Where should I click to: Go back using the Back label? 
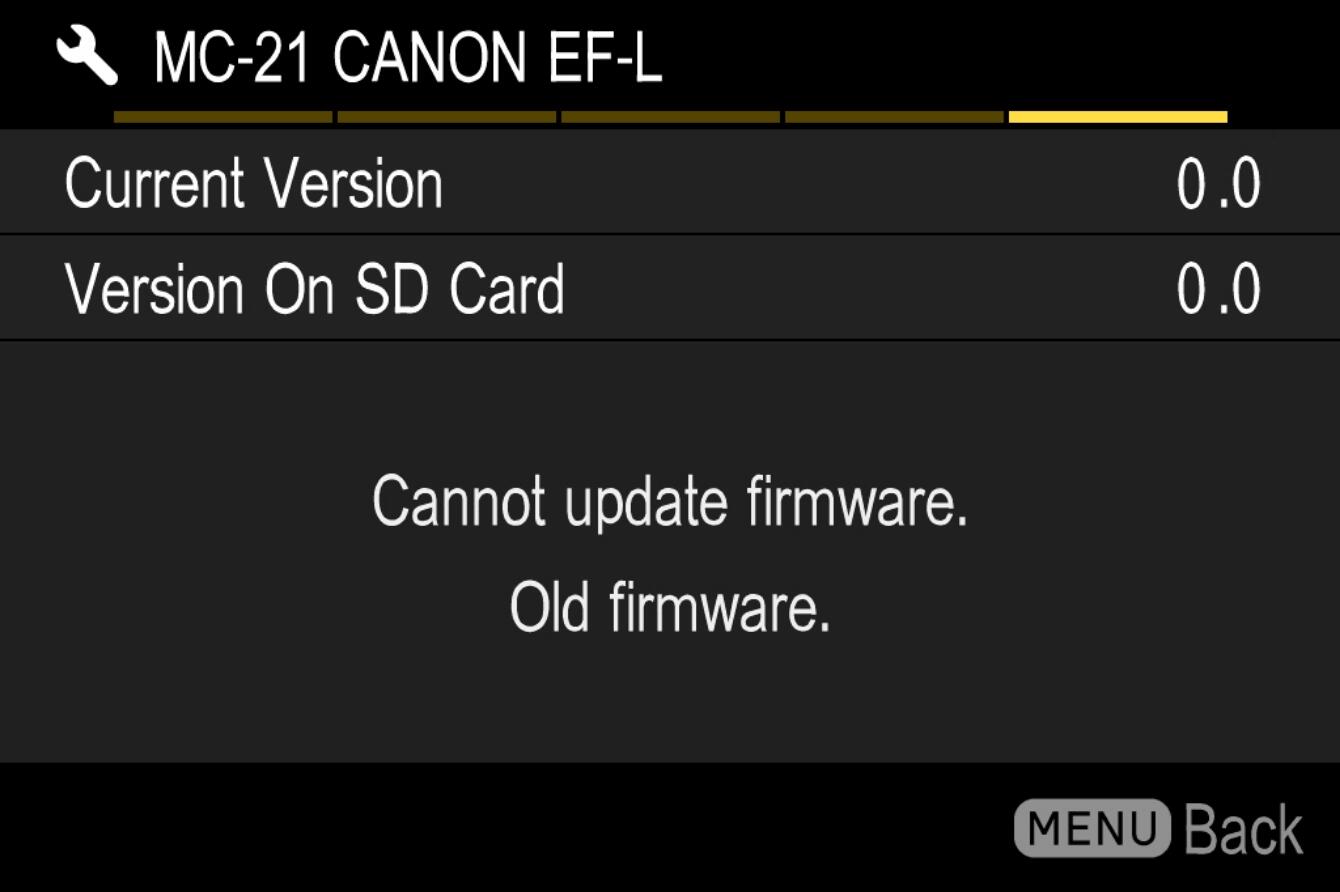tap(1244, 829)
